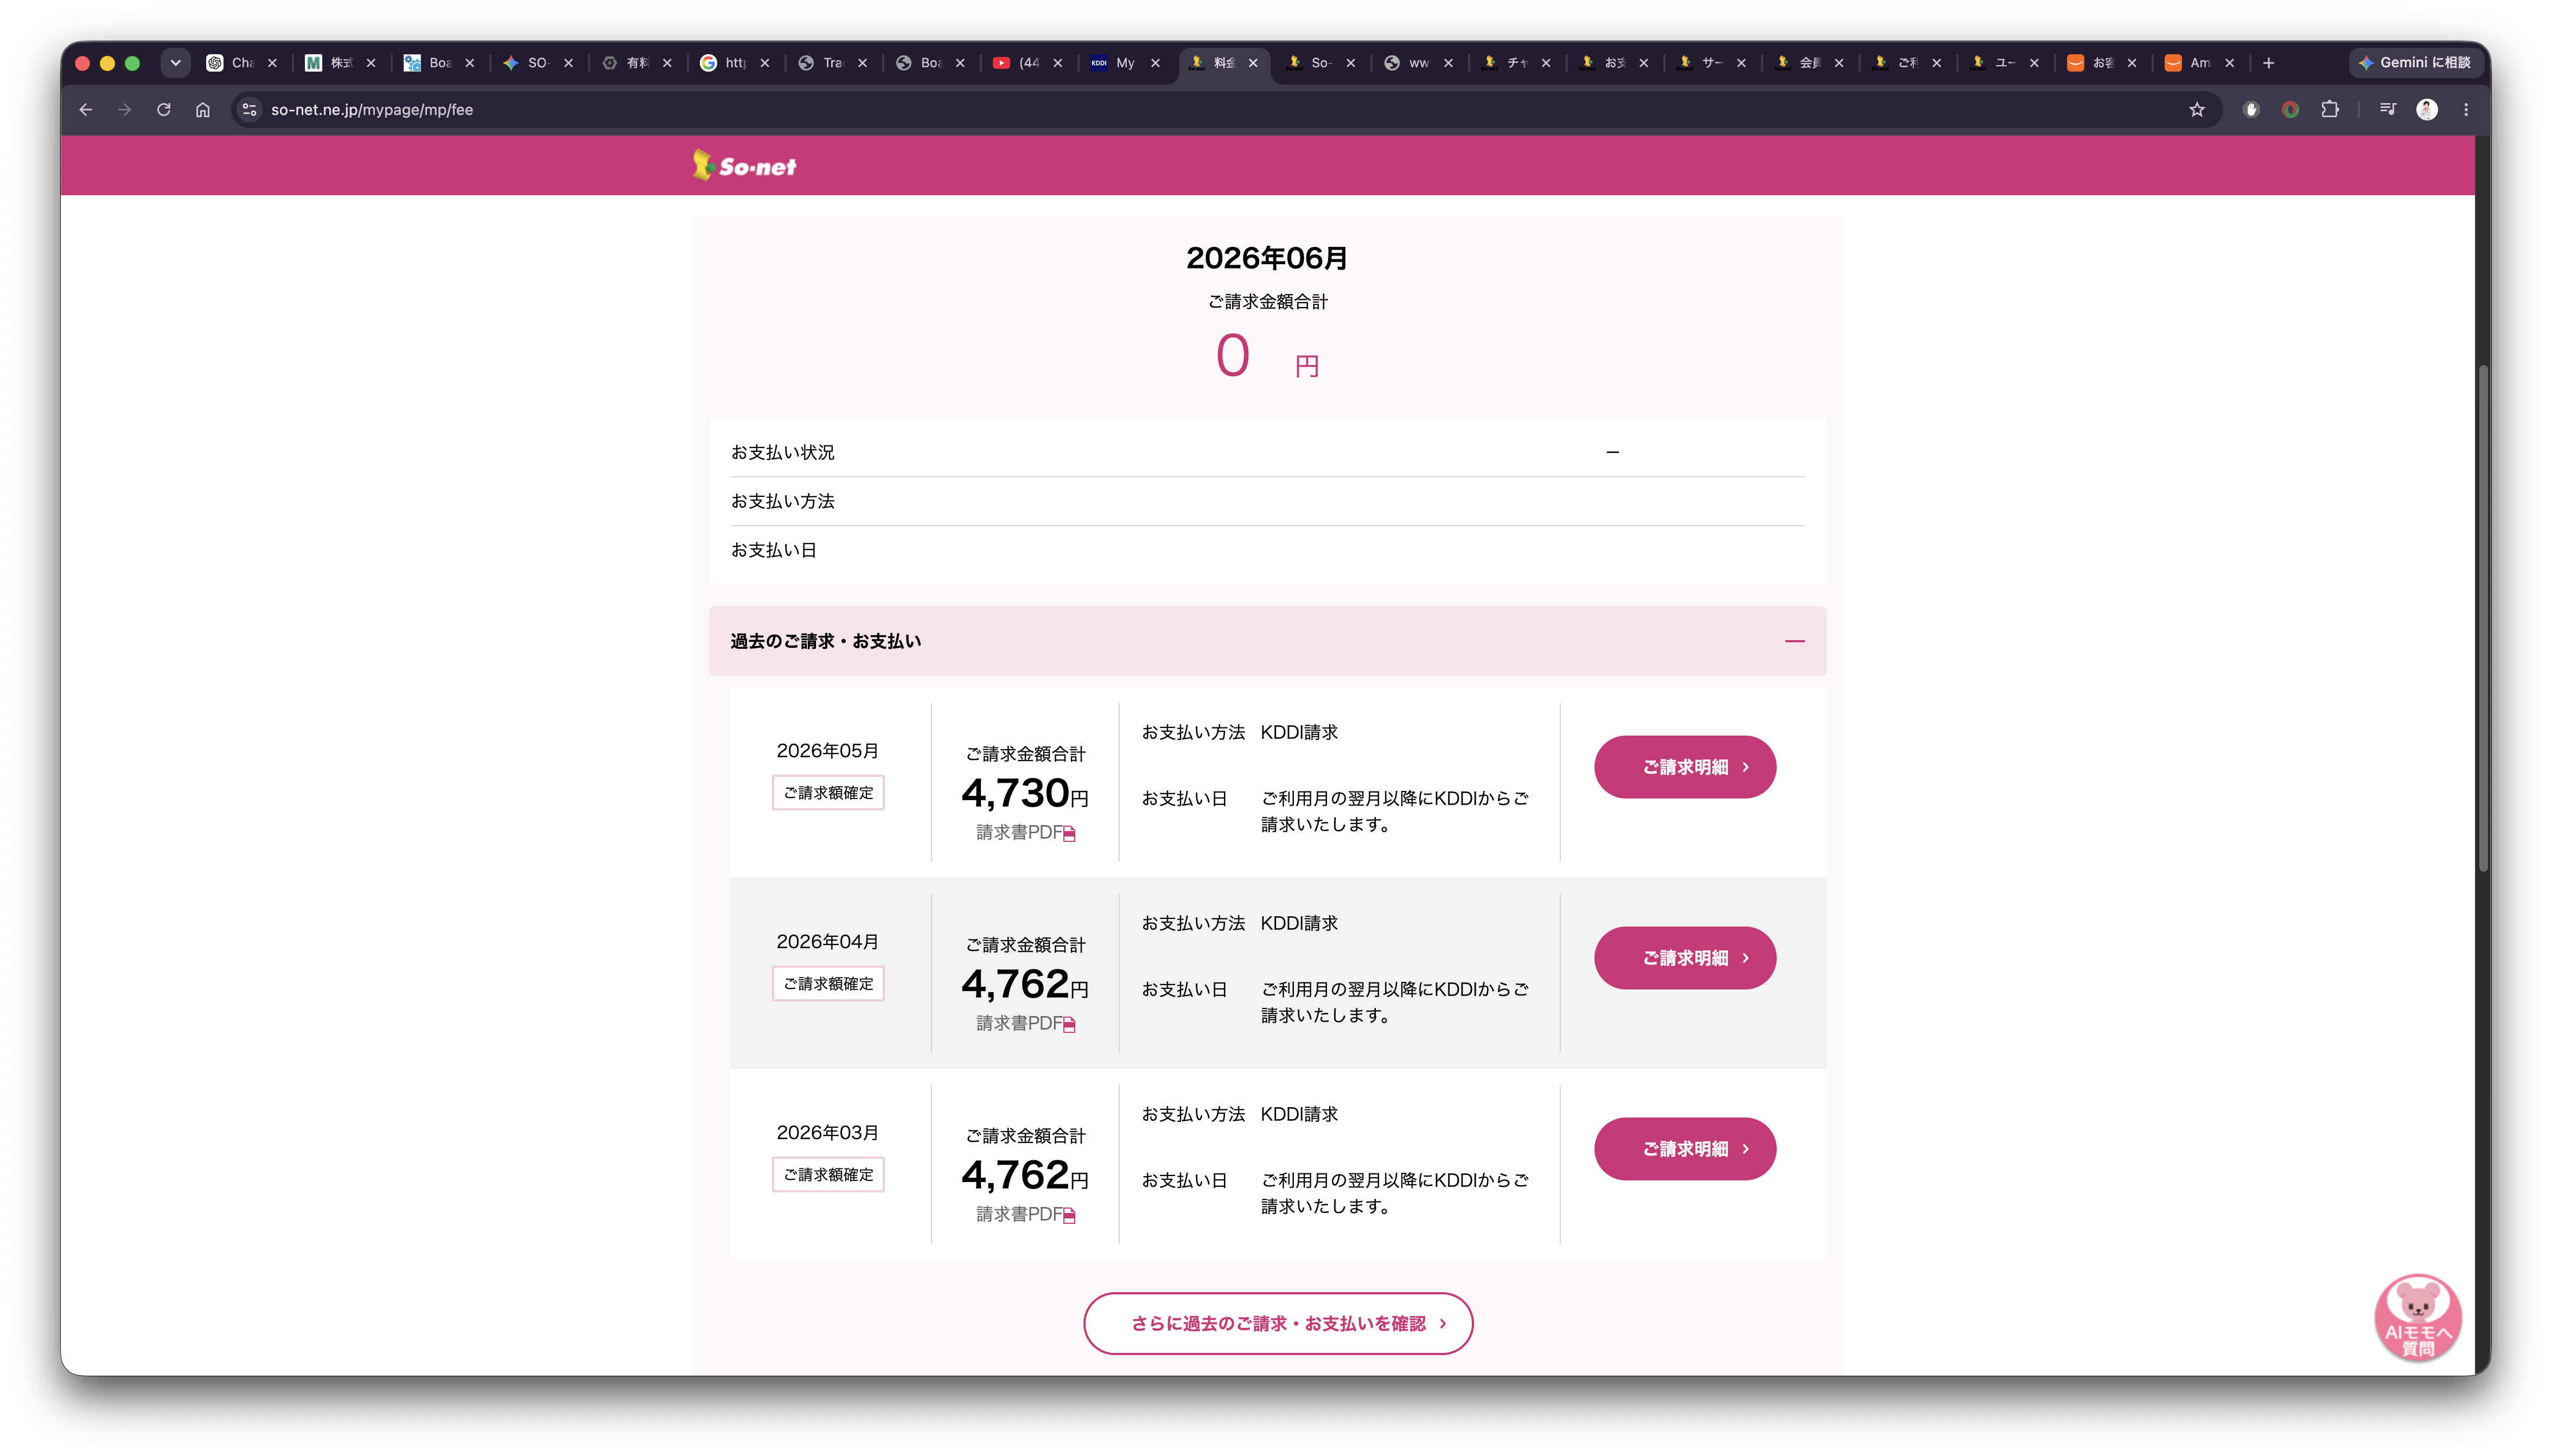Switch to Tra tab
The width and height of the screenshot is (2552, 1456).
coord(822,63)
